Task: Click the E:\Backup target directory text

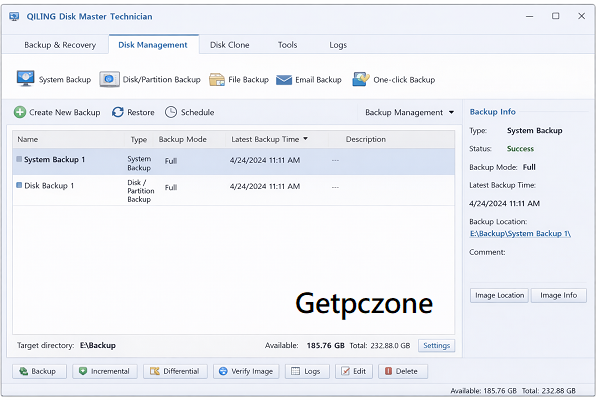Action: coord(98,345)
